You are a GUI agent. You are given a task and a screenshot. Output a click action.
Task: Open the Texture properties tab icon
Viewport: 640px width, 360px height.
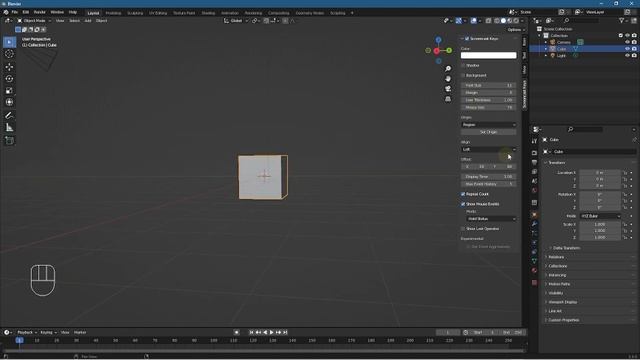(534, 282)
